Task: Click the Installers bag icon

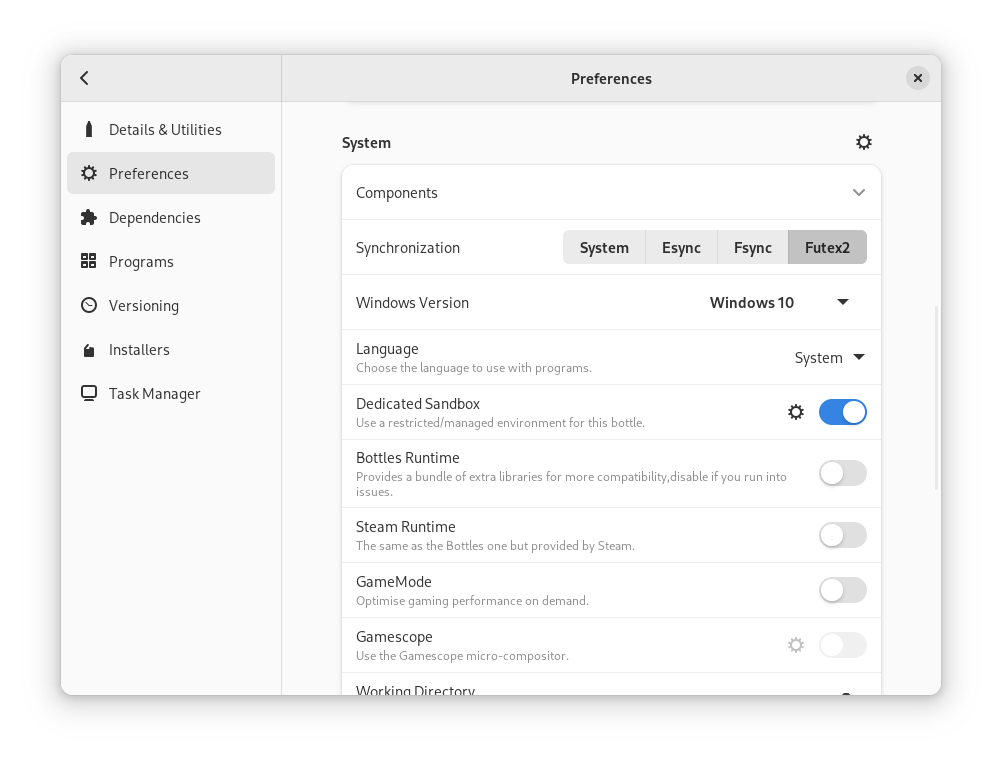Action: click(x=89, y=350)
